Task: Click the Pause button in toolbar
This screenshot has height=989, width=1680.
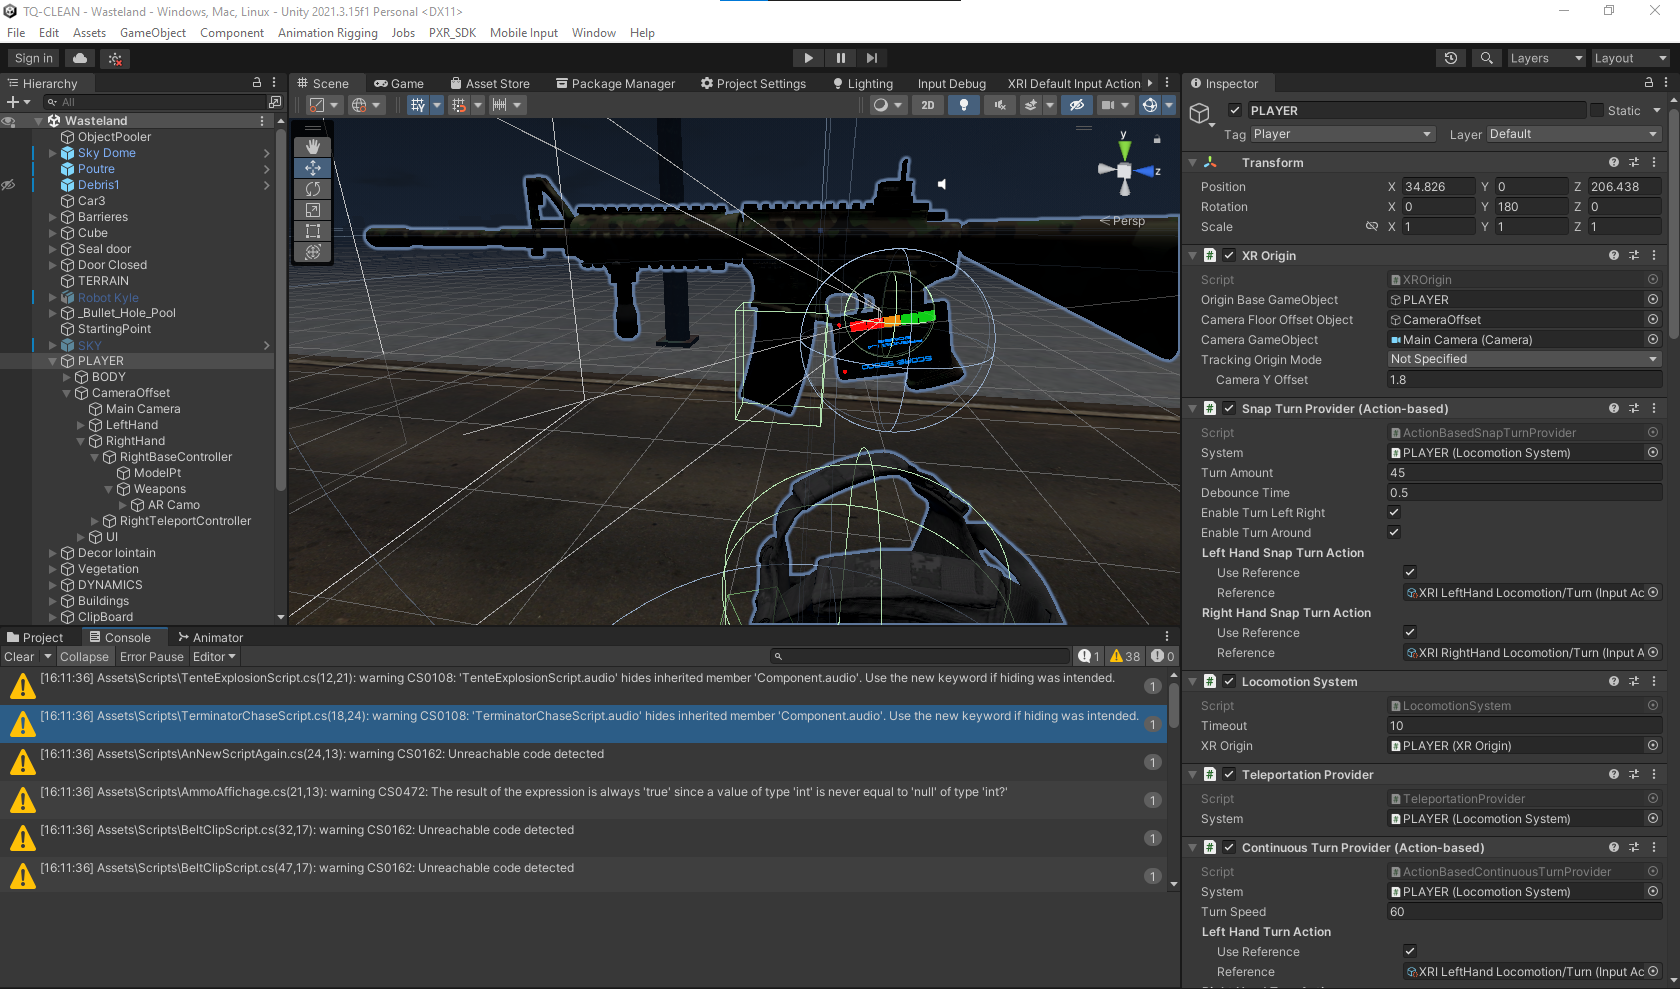Action: [x=840, y=58]
